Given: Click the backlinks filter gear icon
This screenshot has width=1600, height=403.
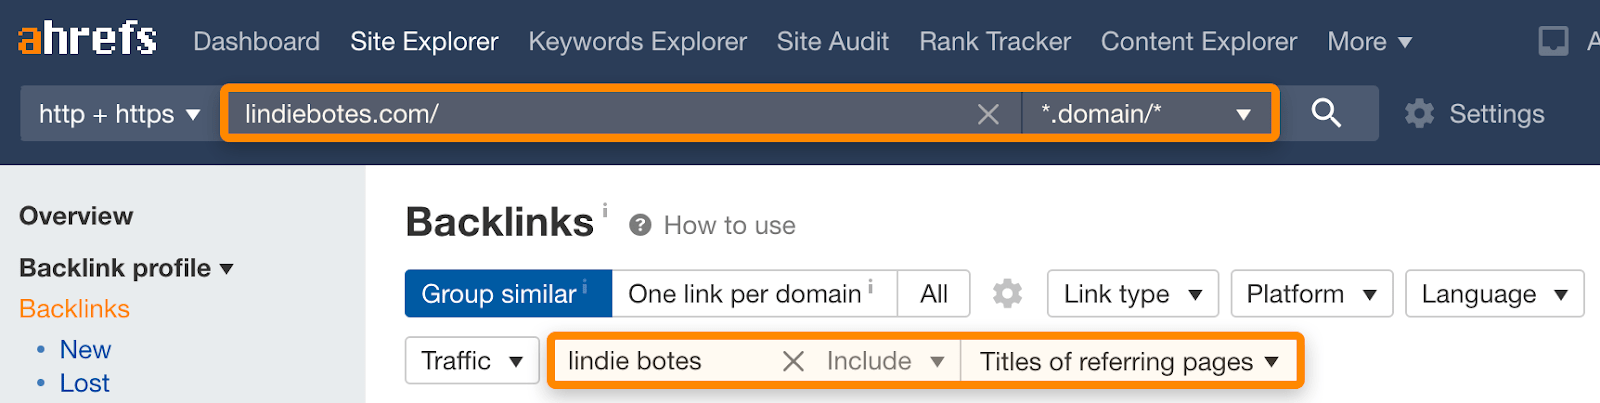Looking at the screenshot, I should coord(1007,294).
